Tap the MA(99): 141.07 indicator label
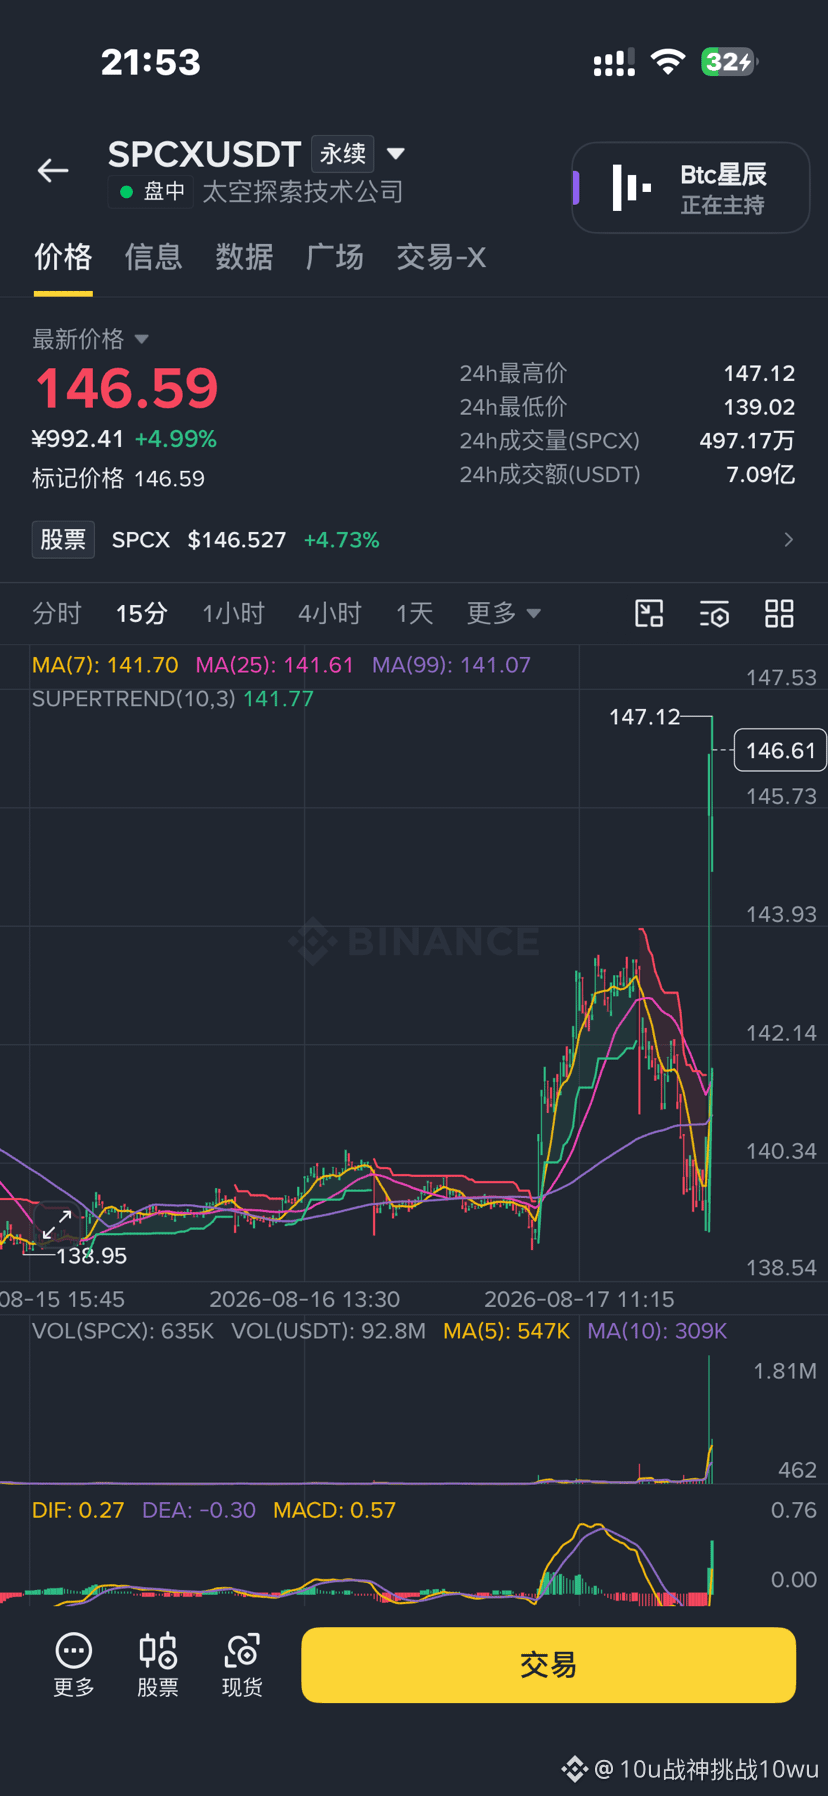This screenshot has width=828, height=1796. coord(451,665)
